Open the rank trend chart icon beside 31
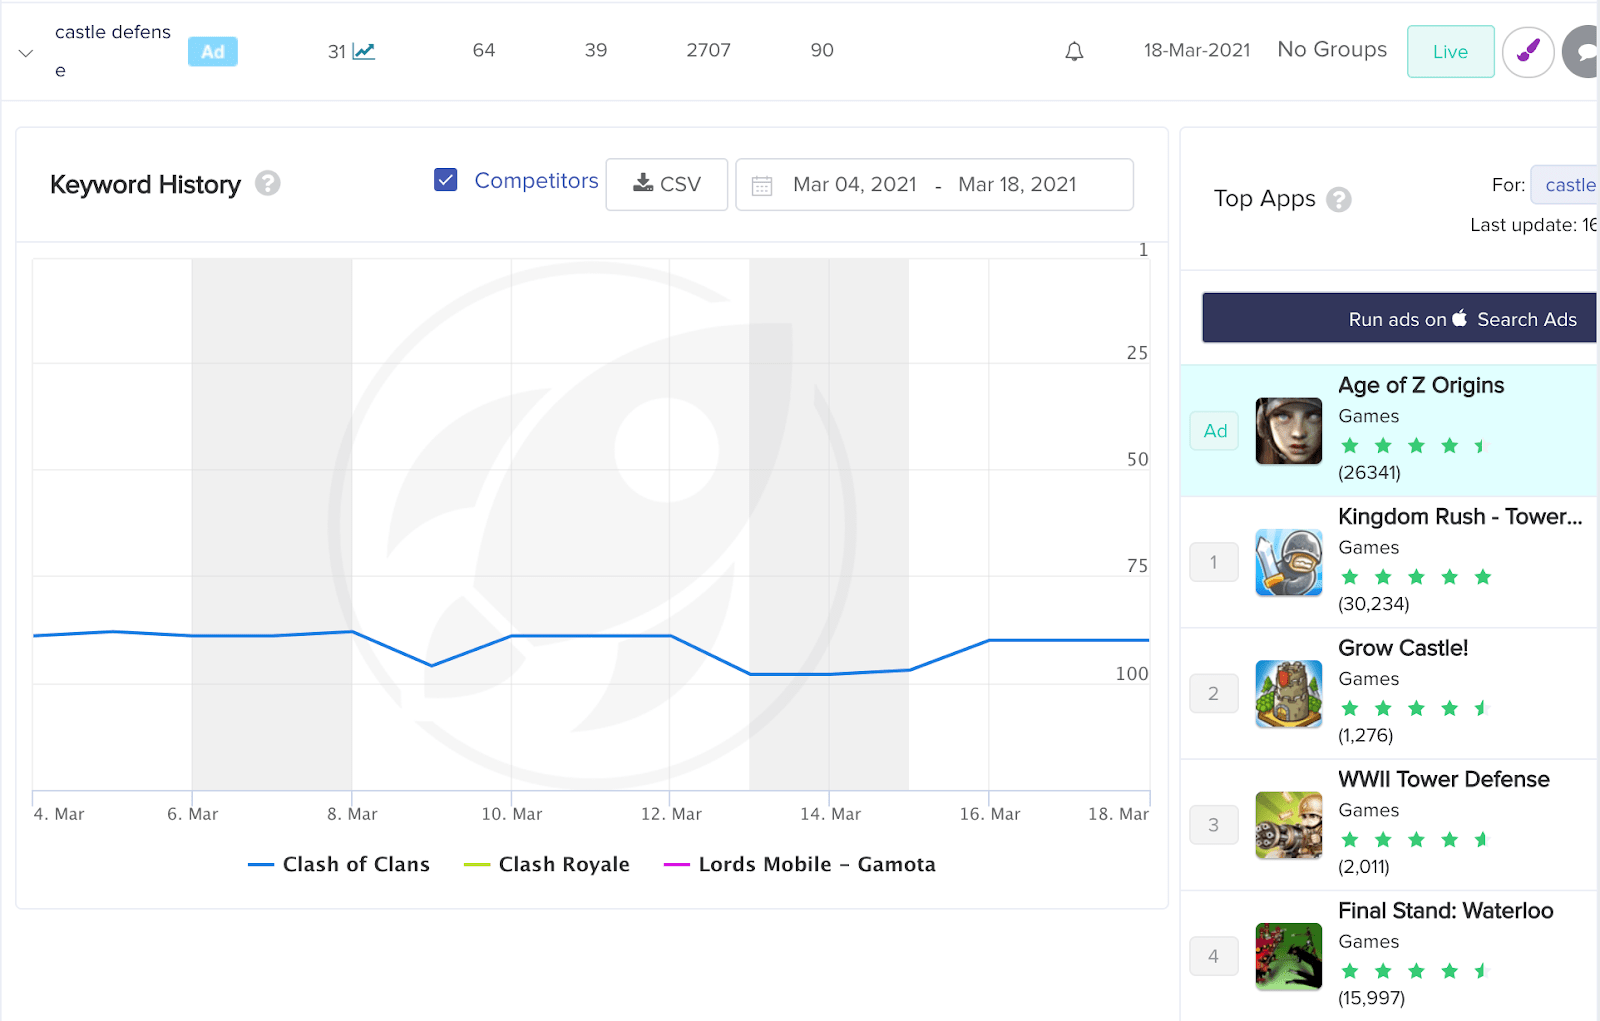The image size is (1600, 1021). (x=364, y=51)
